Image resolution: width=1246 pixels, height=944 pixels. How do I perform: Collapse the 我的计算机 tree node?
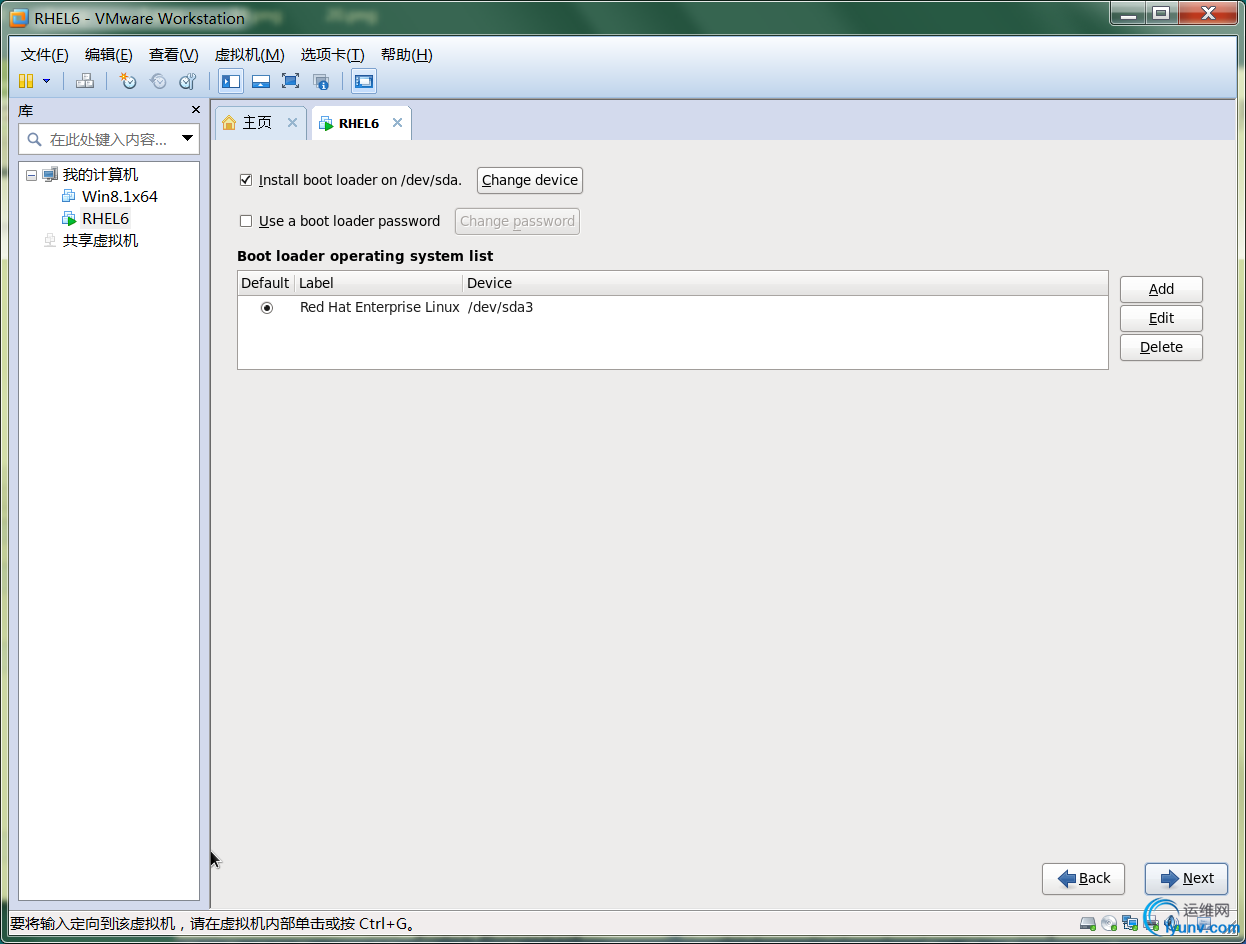pyautogui.click(x=31, y=175)
